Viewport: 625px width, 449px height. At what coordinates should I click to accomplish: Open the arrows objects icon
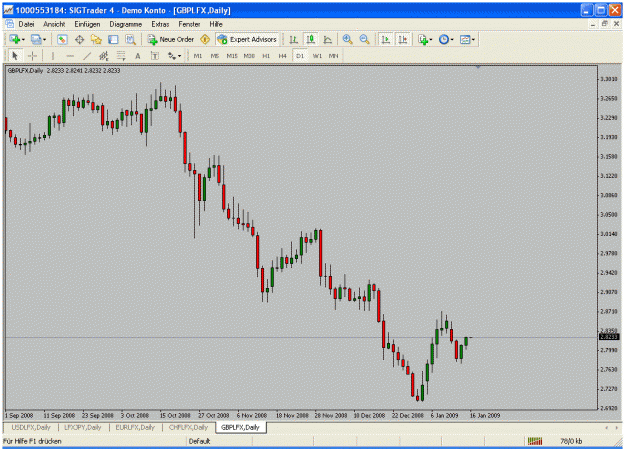[171, 56]
